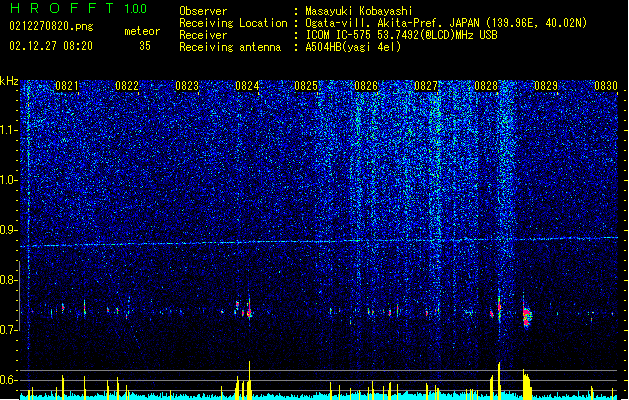This screenshot has height=400, width=629.
Task: Click the Ogata-vill. Akita-Pref. JAPAN location text
Action: click(x=446, y=23)
